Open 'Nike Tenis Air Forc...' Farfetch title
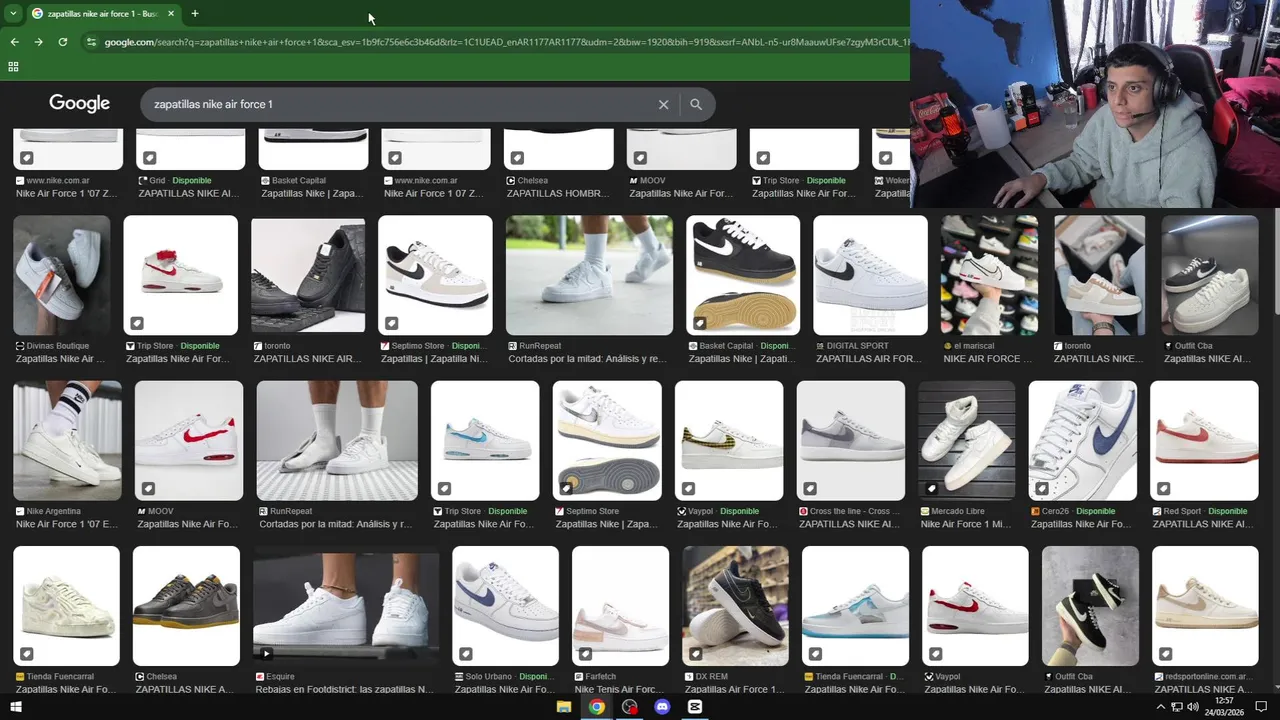The height and width of the screenshot is (720, 1280). pyautogui.click(x=619, y=689)
